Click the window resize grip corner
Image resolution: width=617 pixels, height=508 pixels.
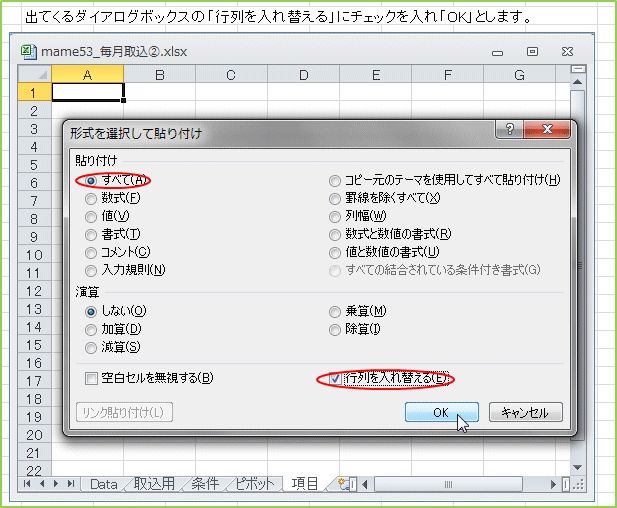[578, 485]
